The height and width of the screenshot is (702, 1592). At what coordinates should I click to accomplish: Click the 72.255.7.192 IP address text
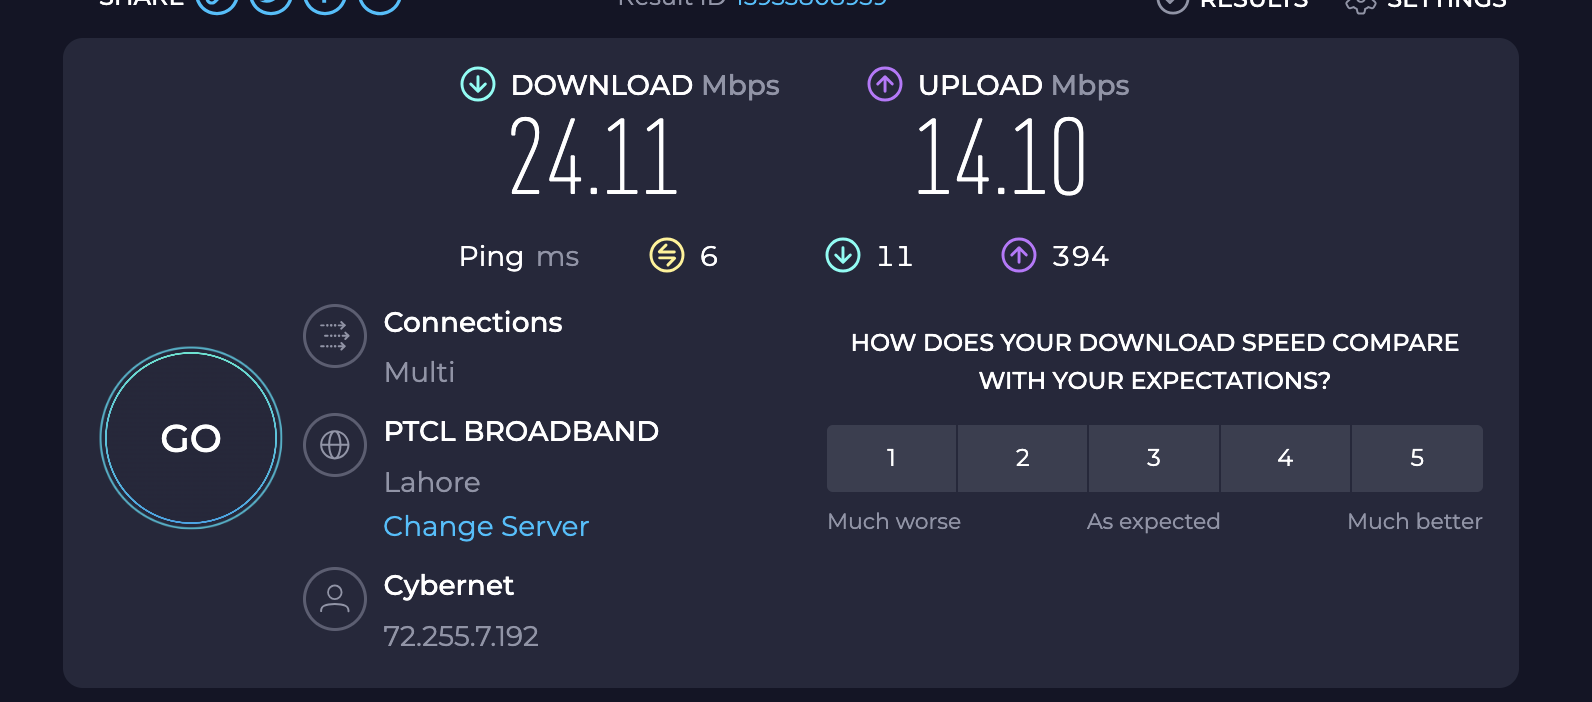461,636
